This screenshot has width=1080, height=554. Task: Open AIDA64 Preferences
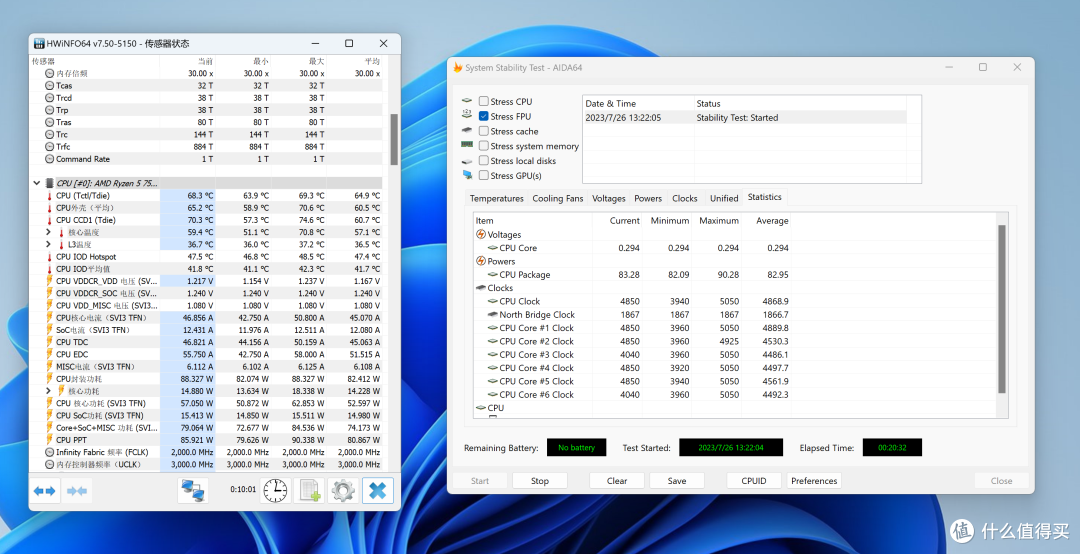click(x=814, y=481)
